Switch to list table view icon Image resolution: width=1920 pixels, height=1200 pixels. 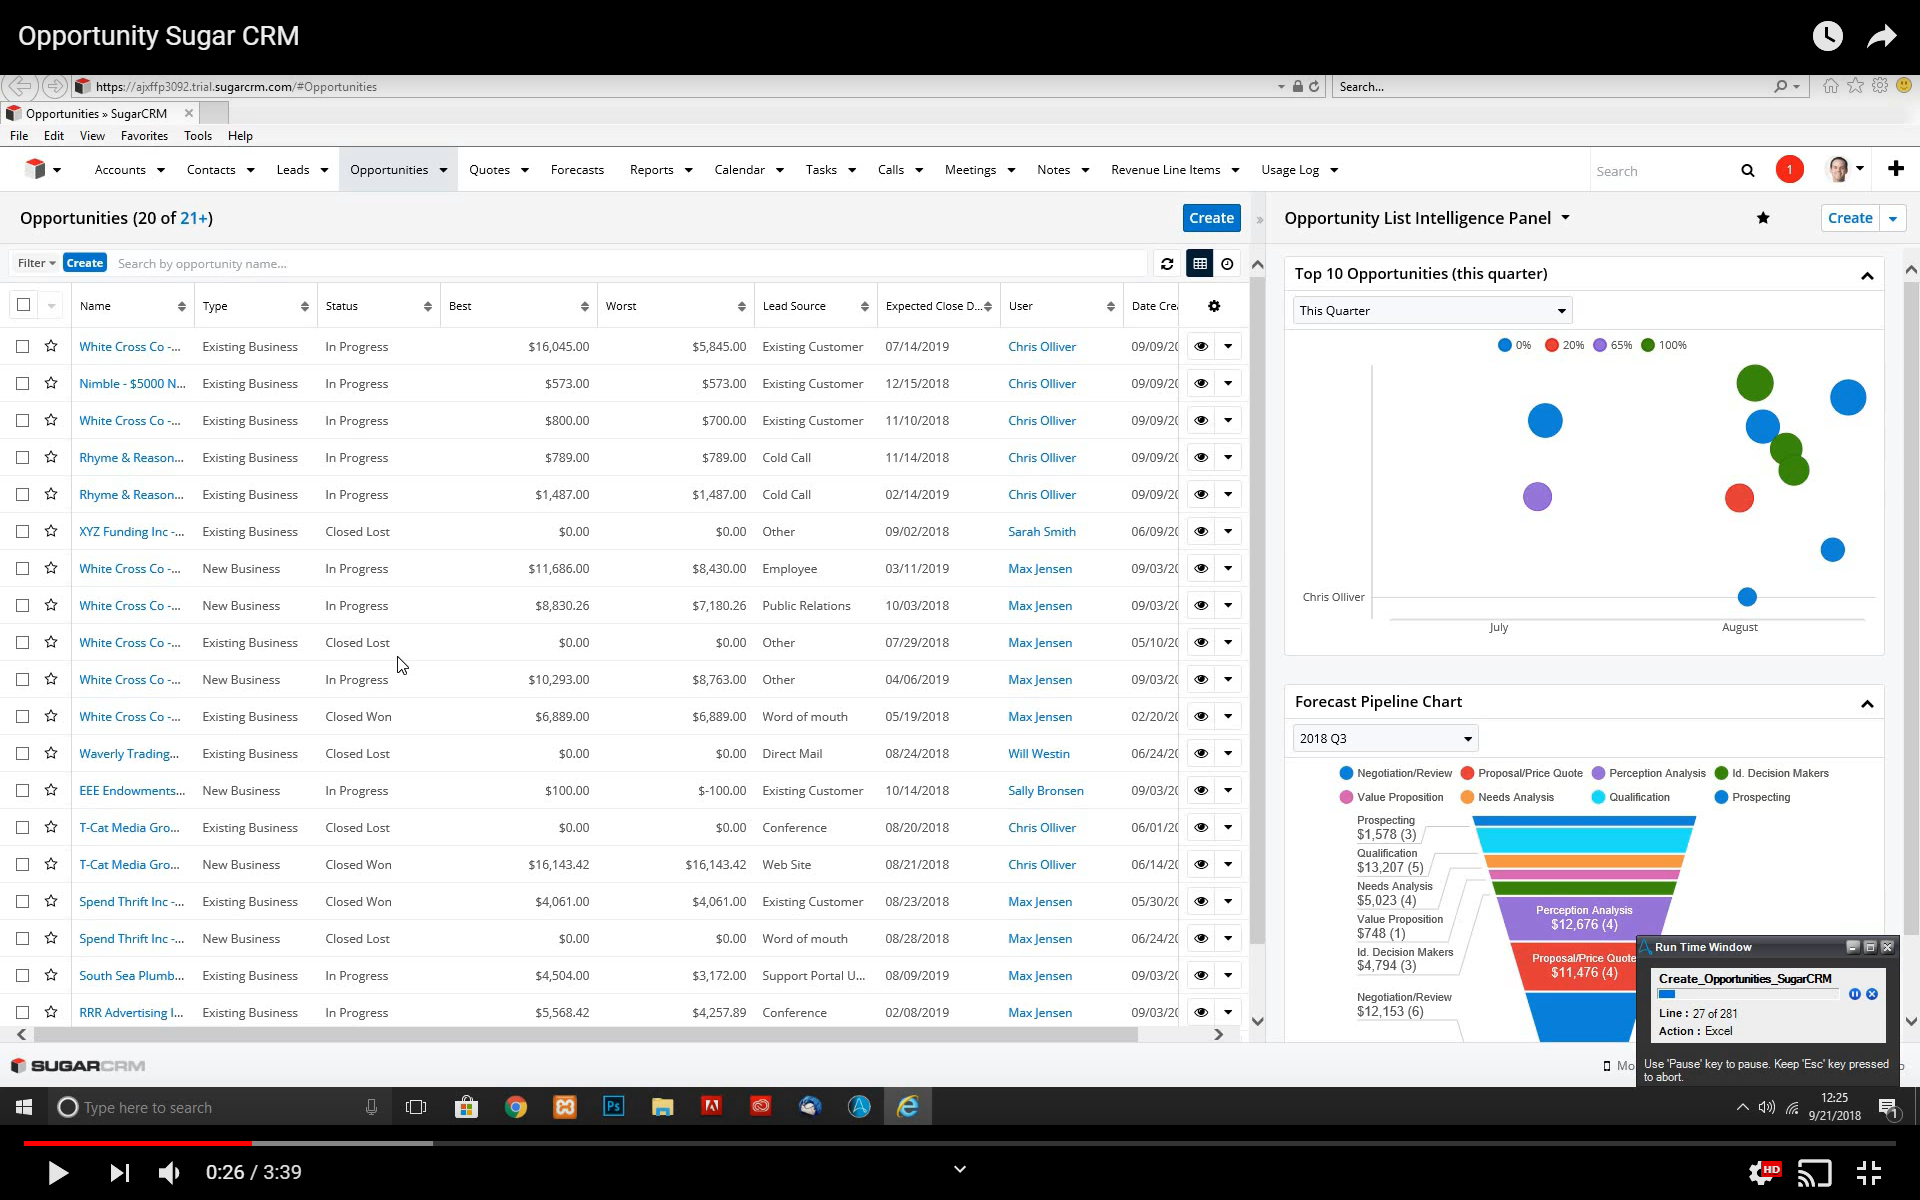coord(1199,264)
